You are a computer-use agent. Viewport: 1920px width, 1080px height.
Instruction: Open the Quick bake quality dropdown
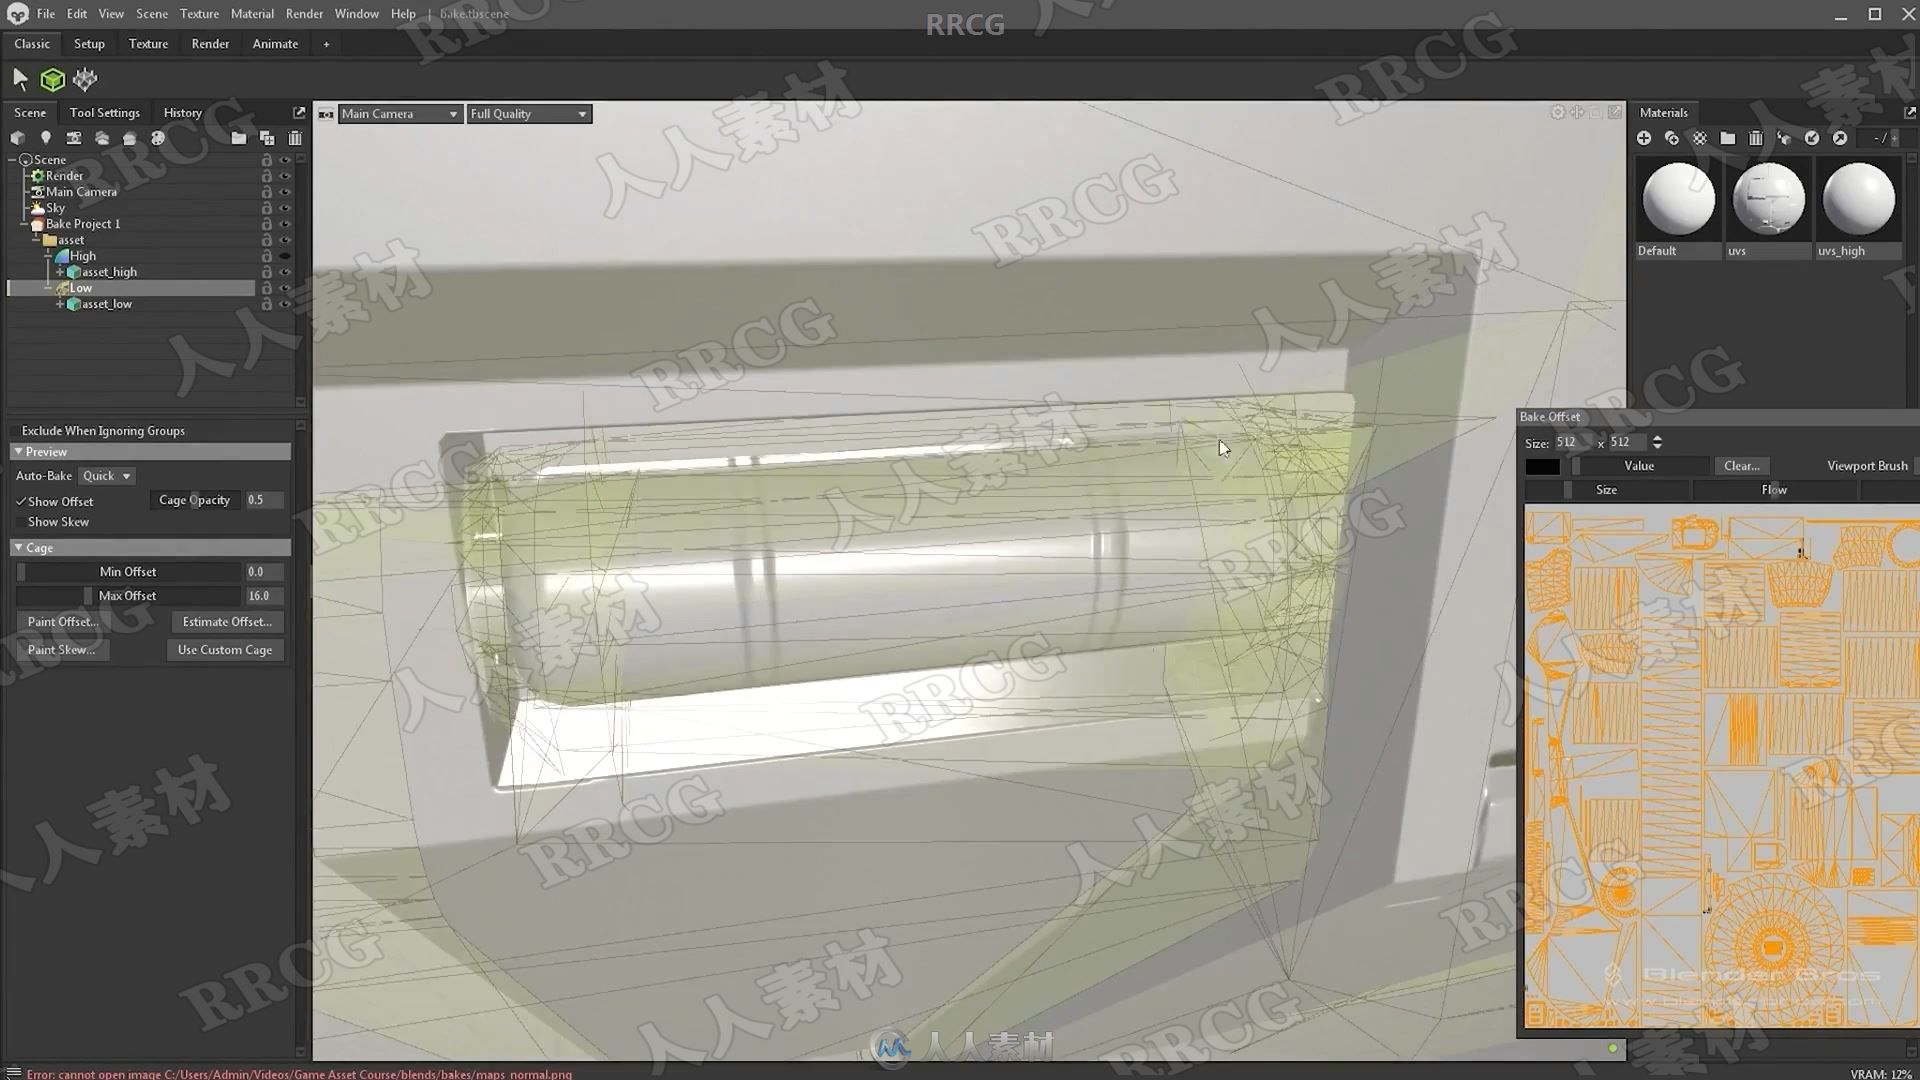tap(104, 475)
